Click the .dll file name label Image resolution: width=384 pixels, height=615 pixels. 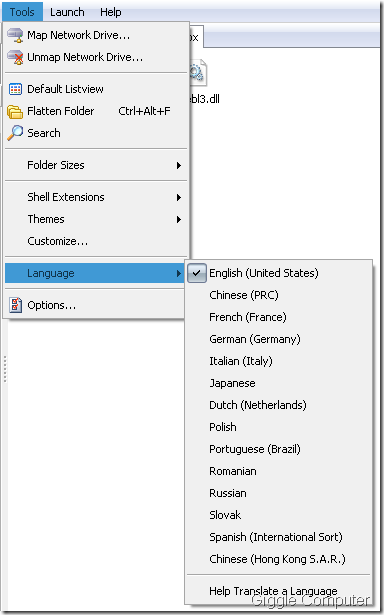[x=204, y=99]
